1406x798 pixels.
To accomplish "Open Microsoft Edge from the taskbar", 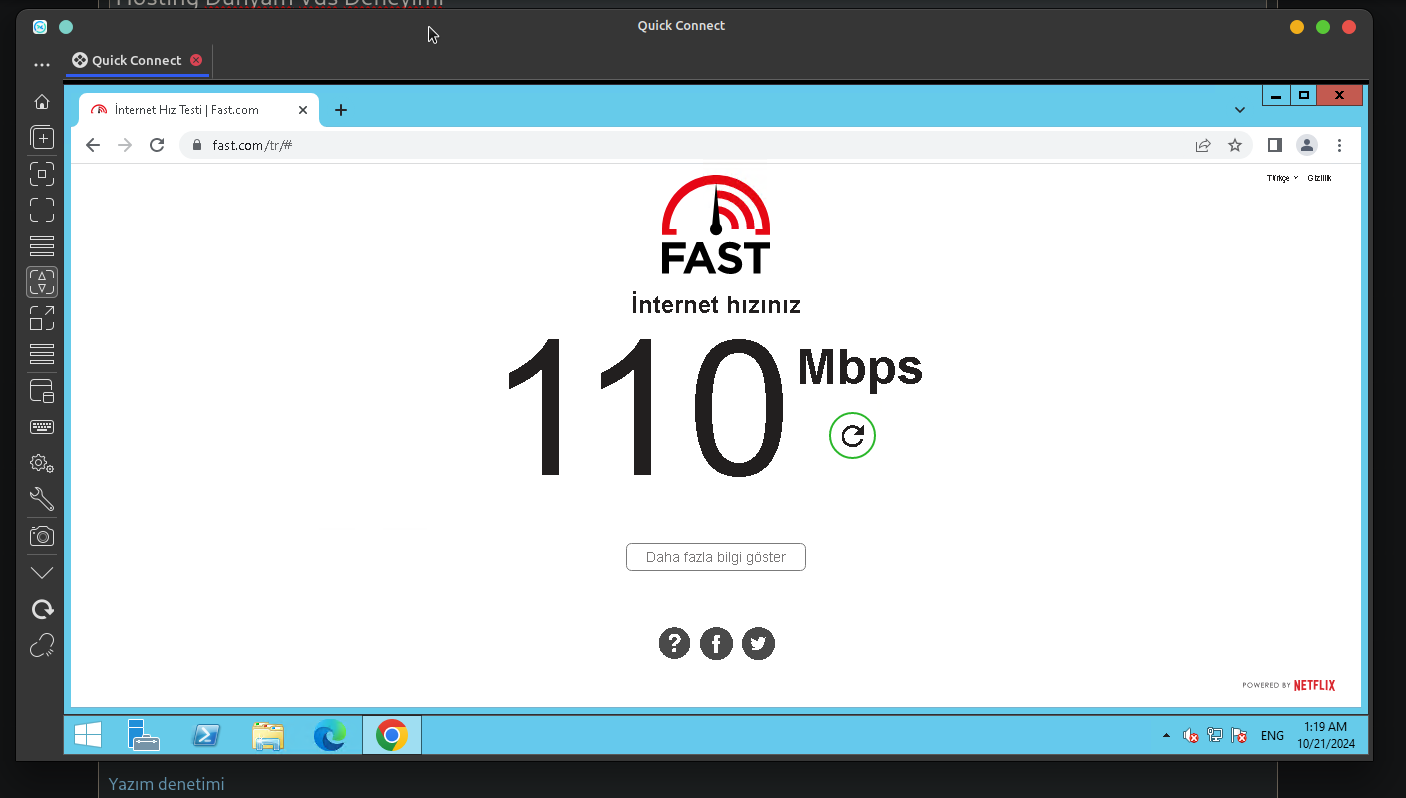I will [x=330, y=735].
